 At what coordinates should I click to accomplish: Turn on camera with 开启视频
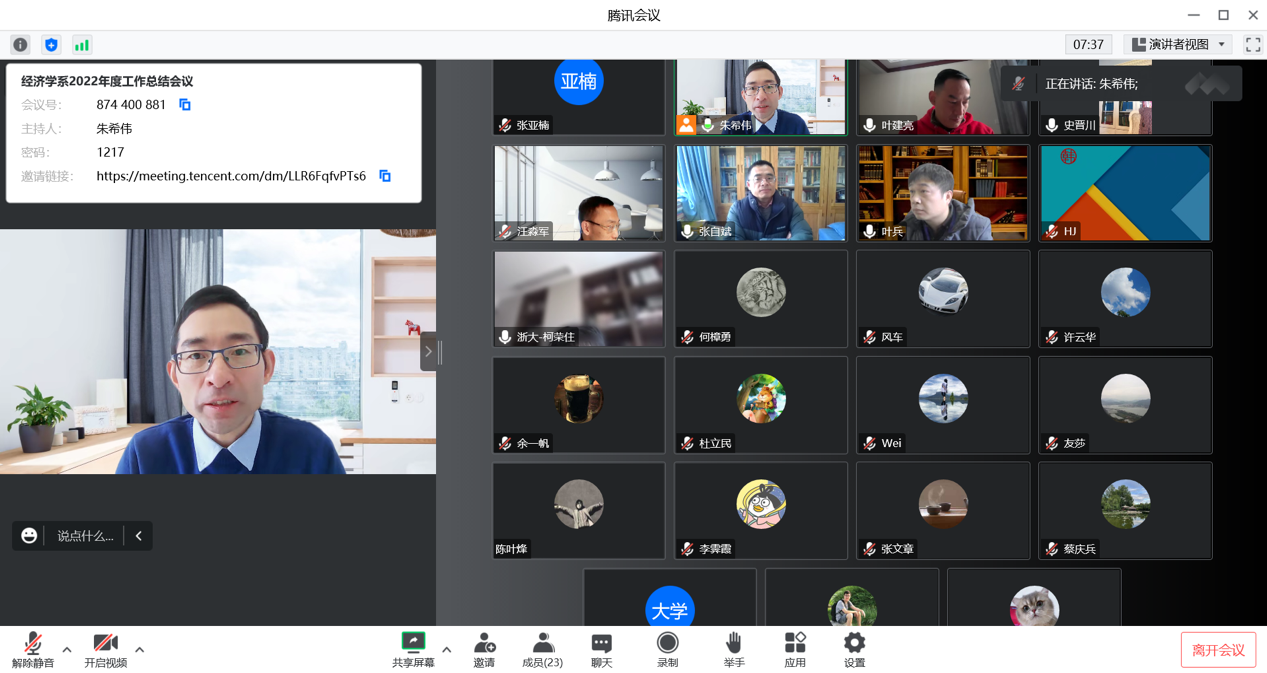click(105, 649)
